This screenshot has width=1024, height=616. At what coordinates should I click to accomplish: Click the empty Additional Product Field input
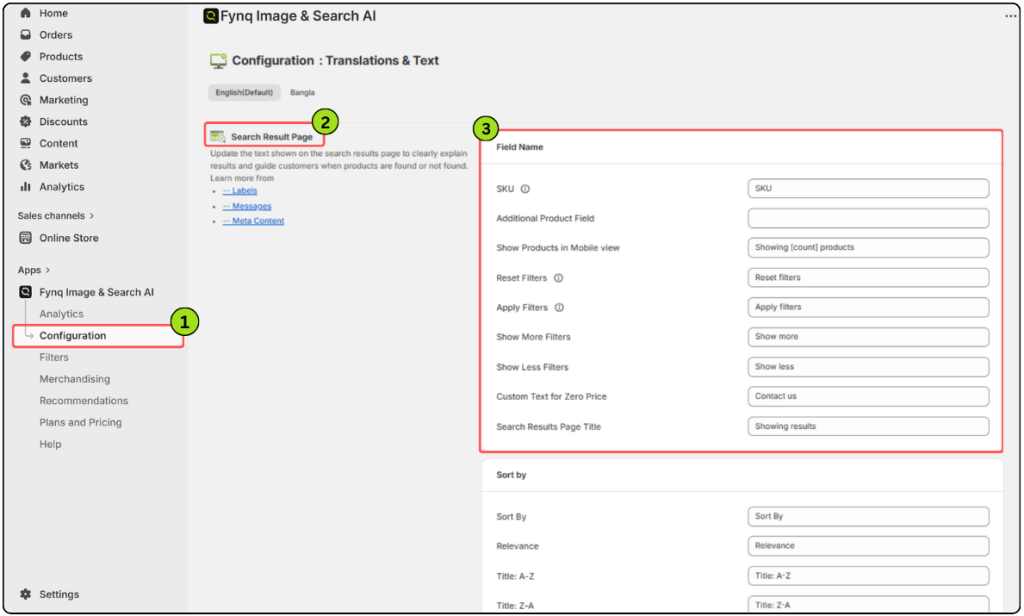tap(868, 218)
